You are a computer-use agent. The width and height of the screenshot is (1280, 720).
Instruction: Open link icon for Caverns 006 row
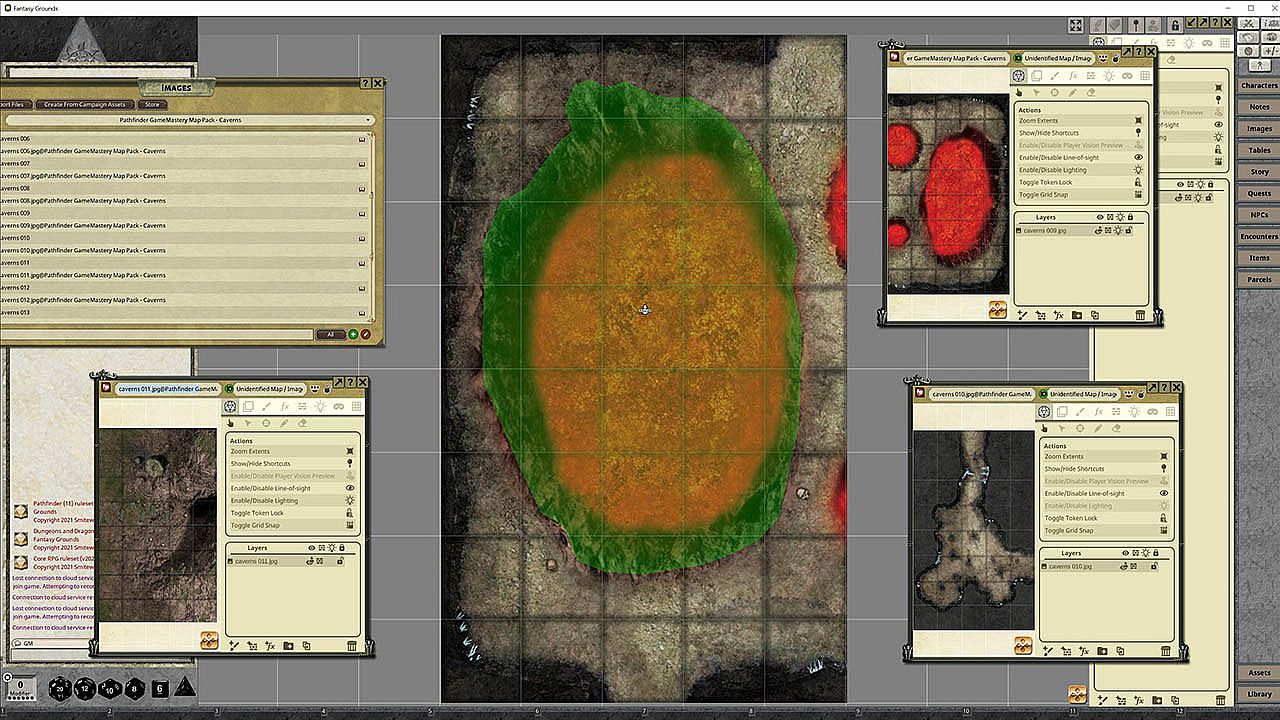362,139
